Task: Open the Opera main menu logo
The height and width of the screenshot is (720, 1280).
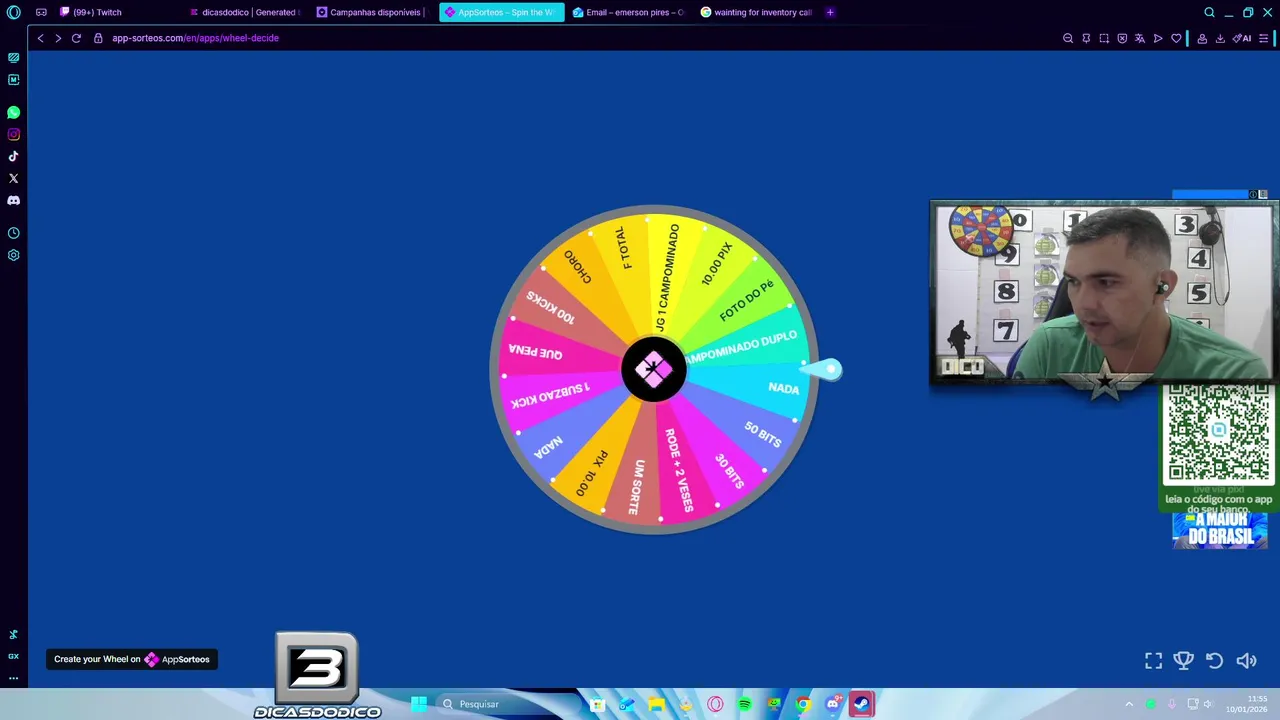Action: (x=14, y=12)
